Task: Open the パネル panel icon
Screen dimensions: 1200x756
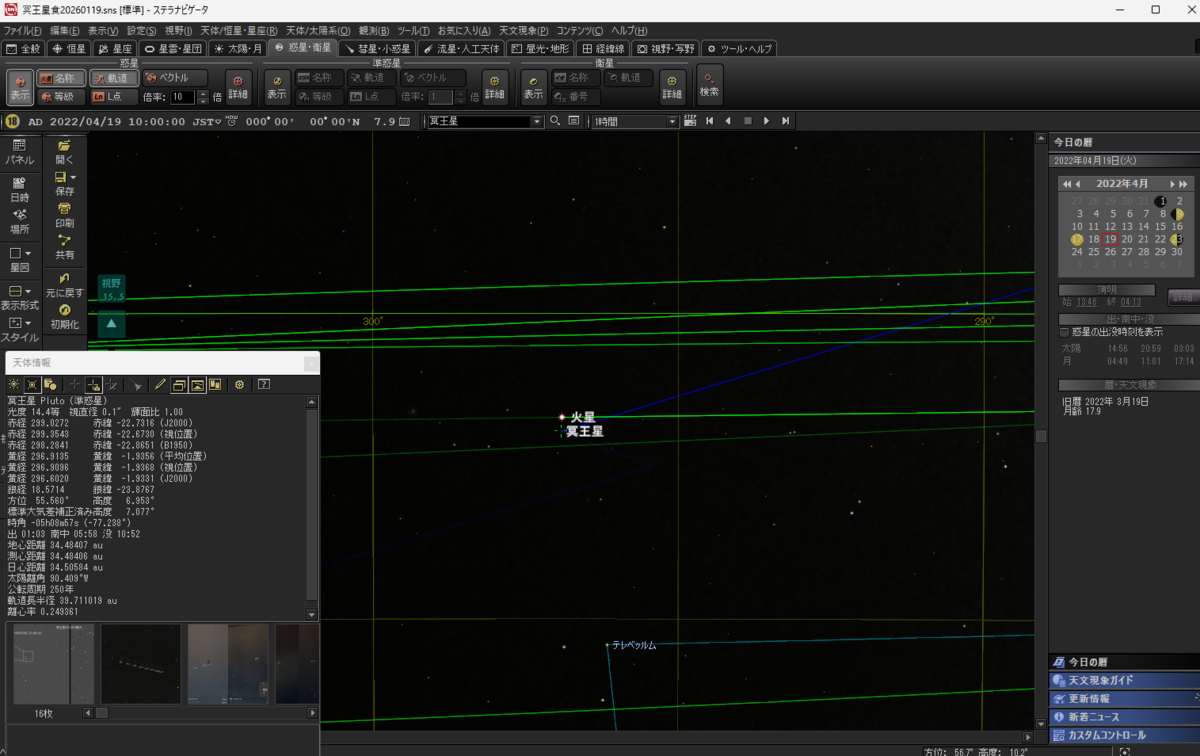Action: click(x=19, y=152)
